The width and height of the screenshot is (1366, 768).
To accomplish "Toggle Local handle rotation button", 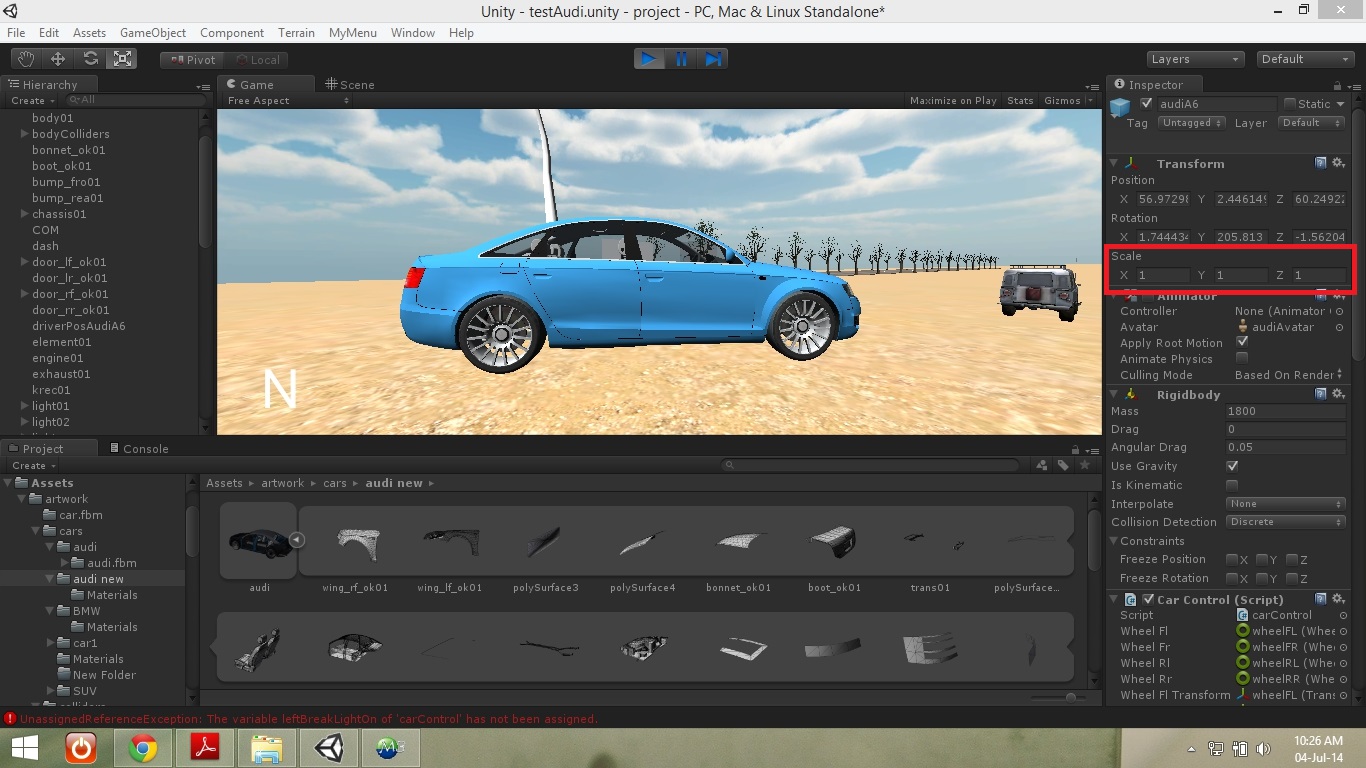I will pyautogui.click(x=257, y=60).
